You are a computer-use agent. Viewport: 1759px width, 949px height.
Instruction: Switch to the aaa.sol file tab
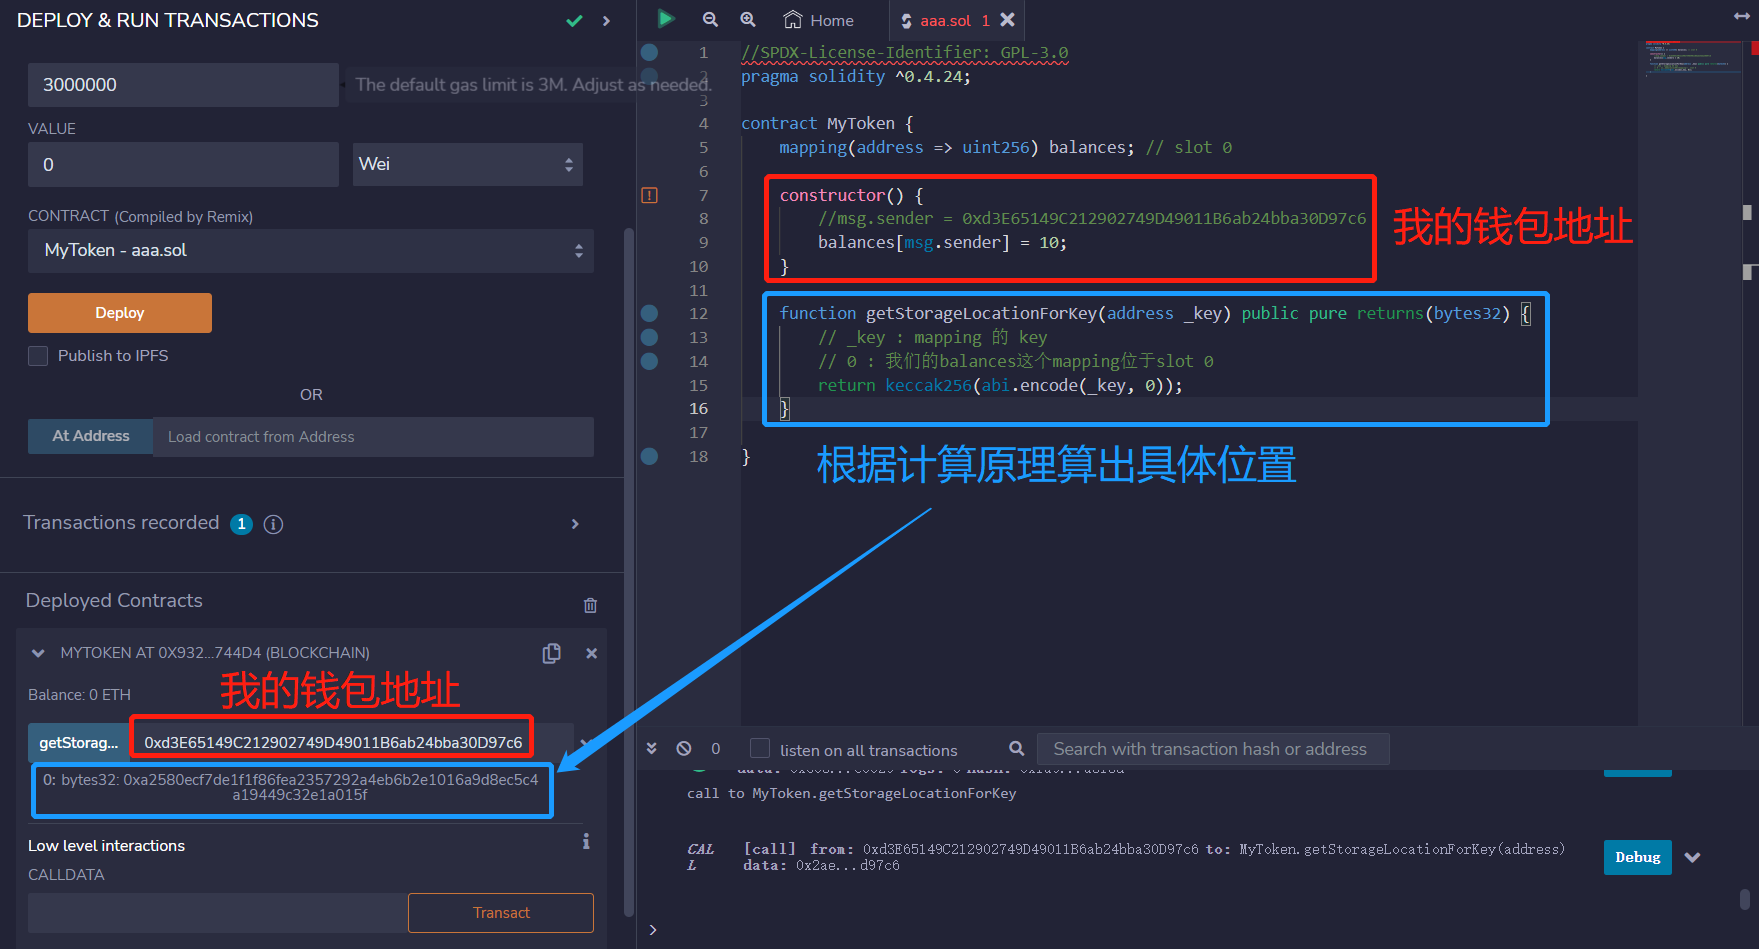tap(944, 20)
